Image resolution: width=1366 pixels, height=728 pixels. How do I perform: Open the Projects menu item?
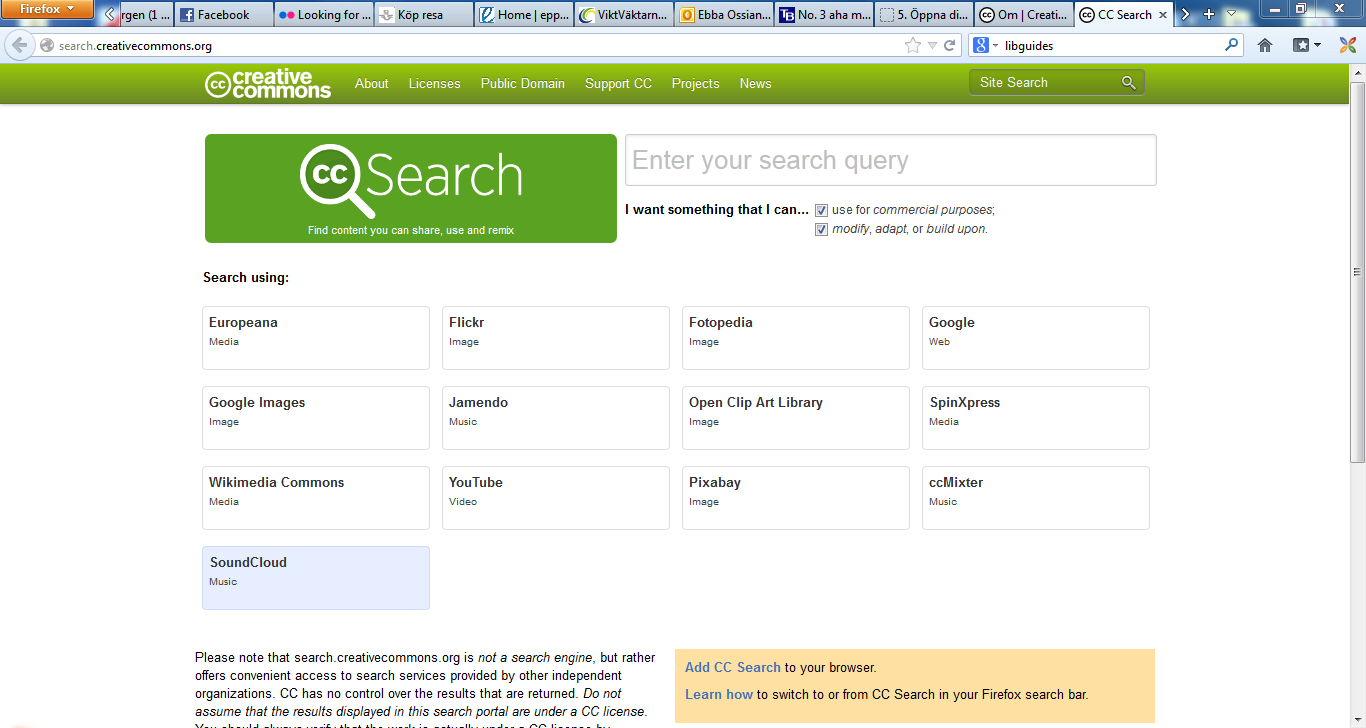[695, 84]
